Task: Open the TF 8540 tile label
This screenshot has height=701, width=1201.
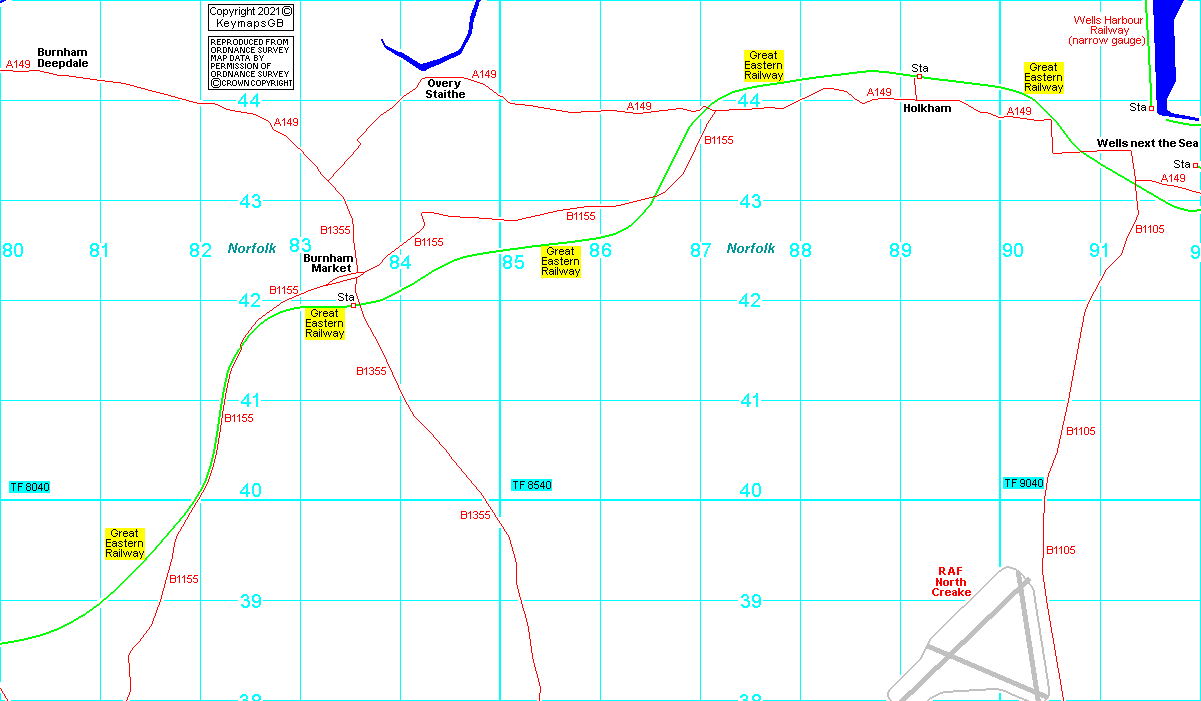Action: [531, 485]
